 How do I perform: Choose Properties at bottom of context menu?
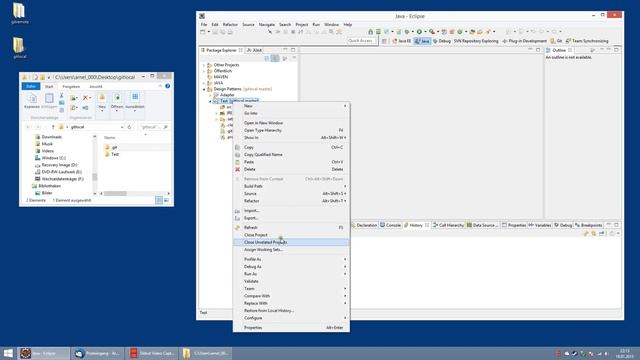tap(291, 327)
